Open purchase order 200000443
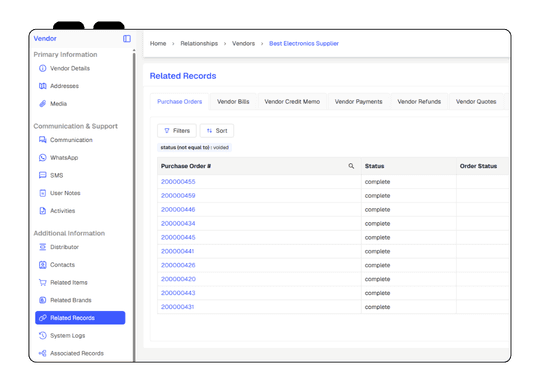Viewport: 540px width, 384px height. (178, 293)
